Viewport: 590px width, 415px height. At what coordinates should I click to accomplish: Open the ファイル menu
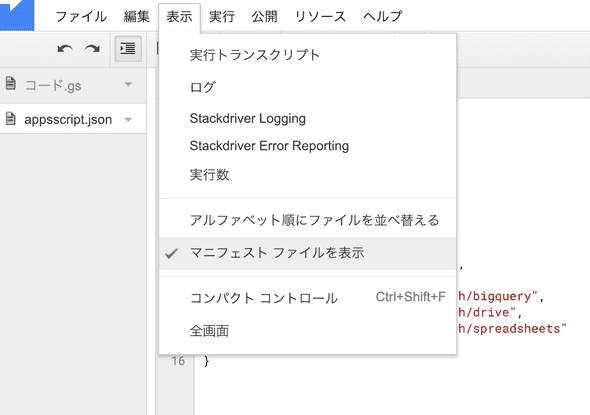[81, 17]
